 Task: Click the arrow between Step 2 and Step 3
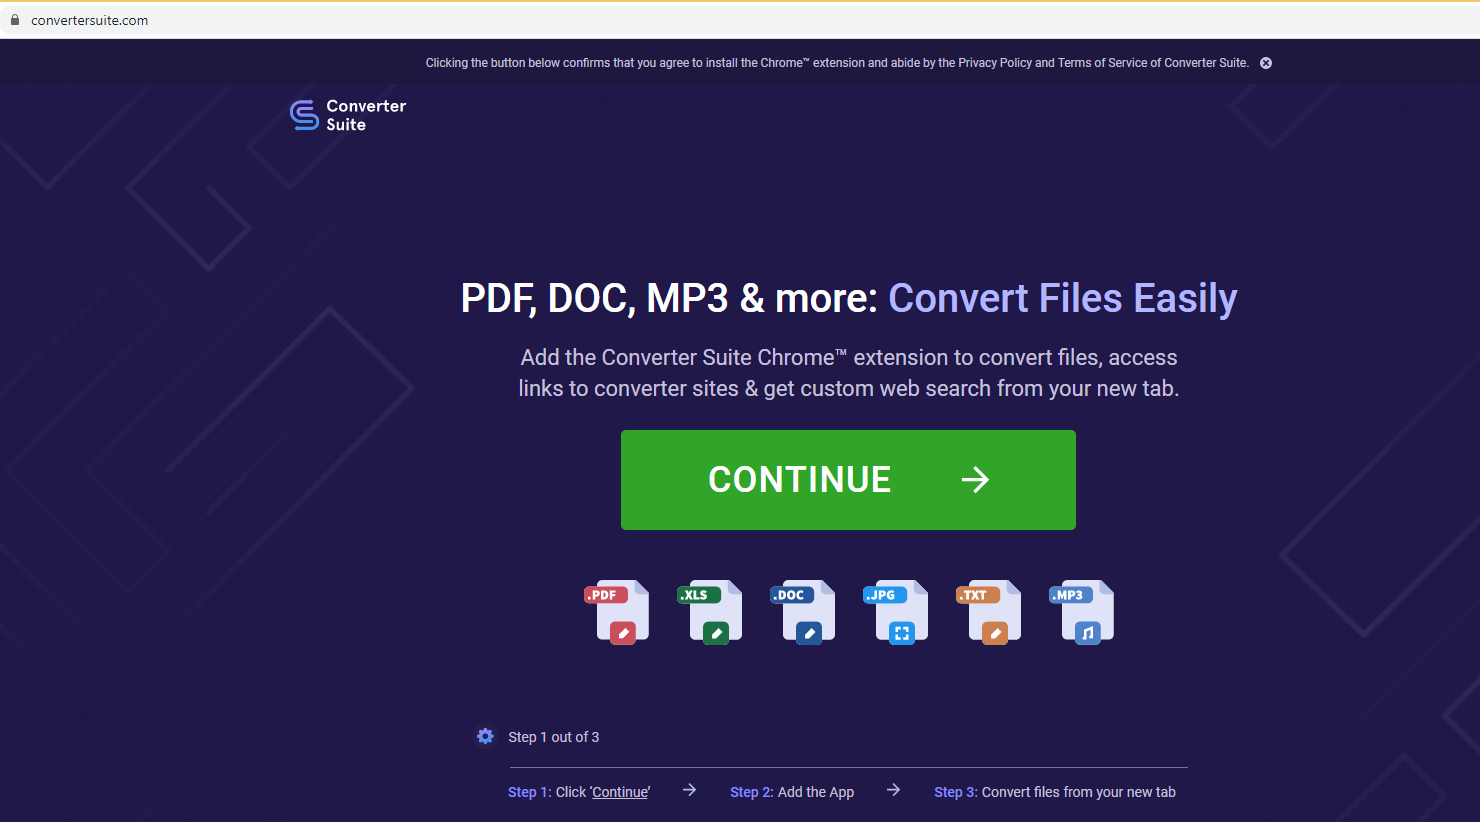[x=893, y=790]
